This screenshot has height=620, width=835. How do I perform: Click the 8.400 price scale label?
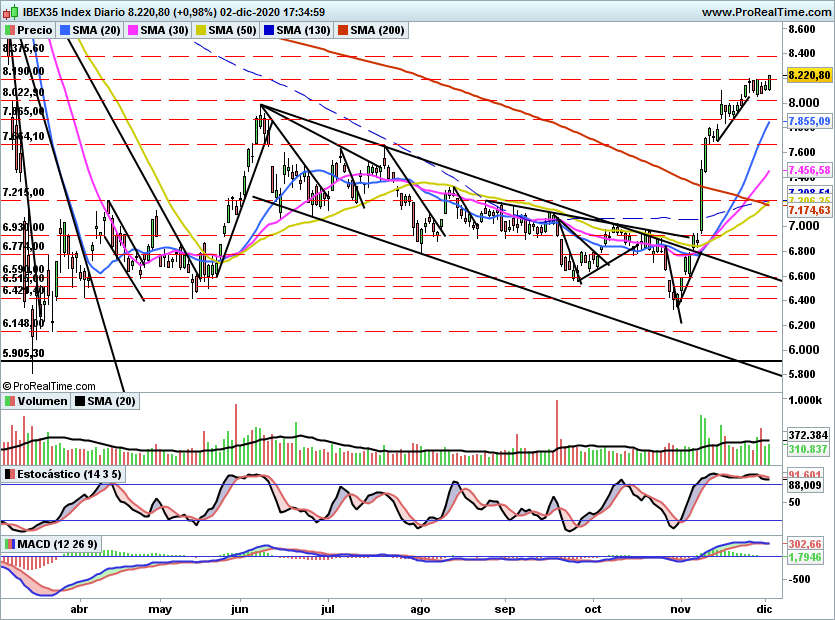[802, 53]
